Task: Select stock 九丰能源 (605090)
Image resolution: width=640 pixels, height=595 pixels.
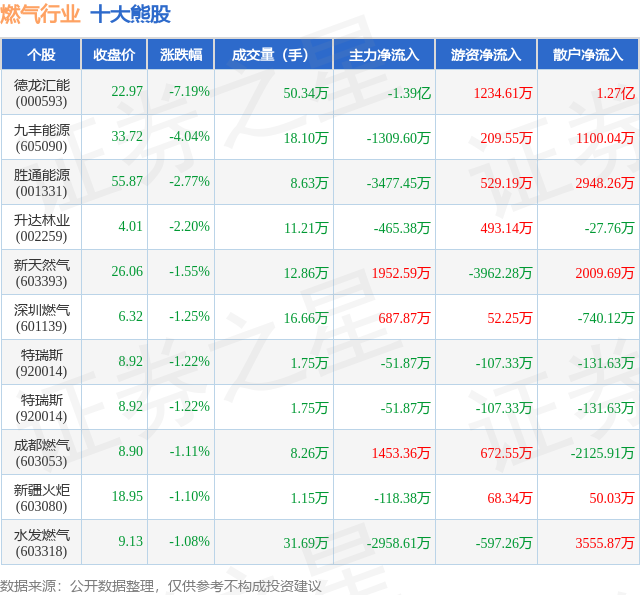Action: tap(41, 138)
